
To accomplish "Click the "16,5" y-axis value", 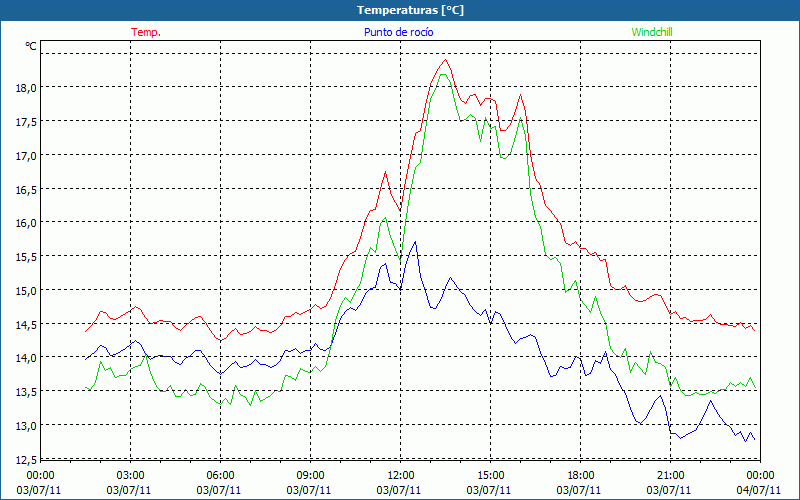I will point(27,189).
